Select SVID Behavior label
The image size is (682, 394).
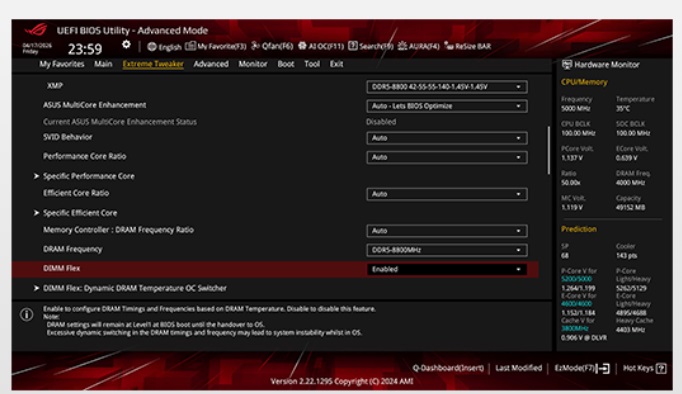[67, 137]
